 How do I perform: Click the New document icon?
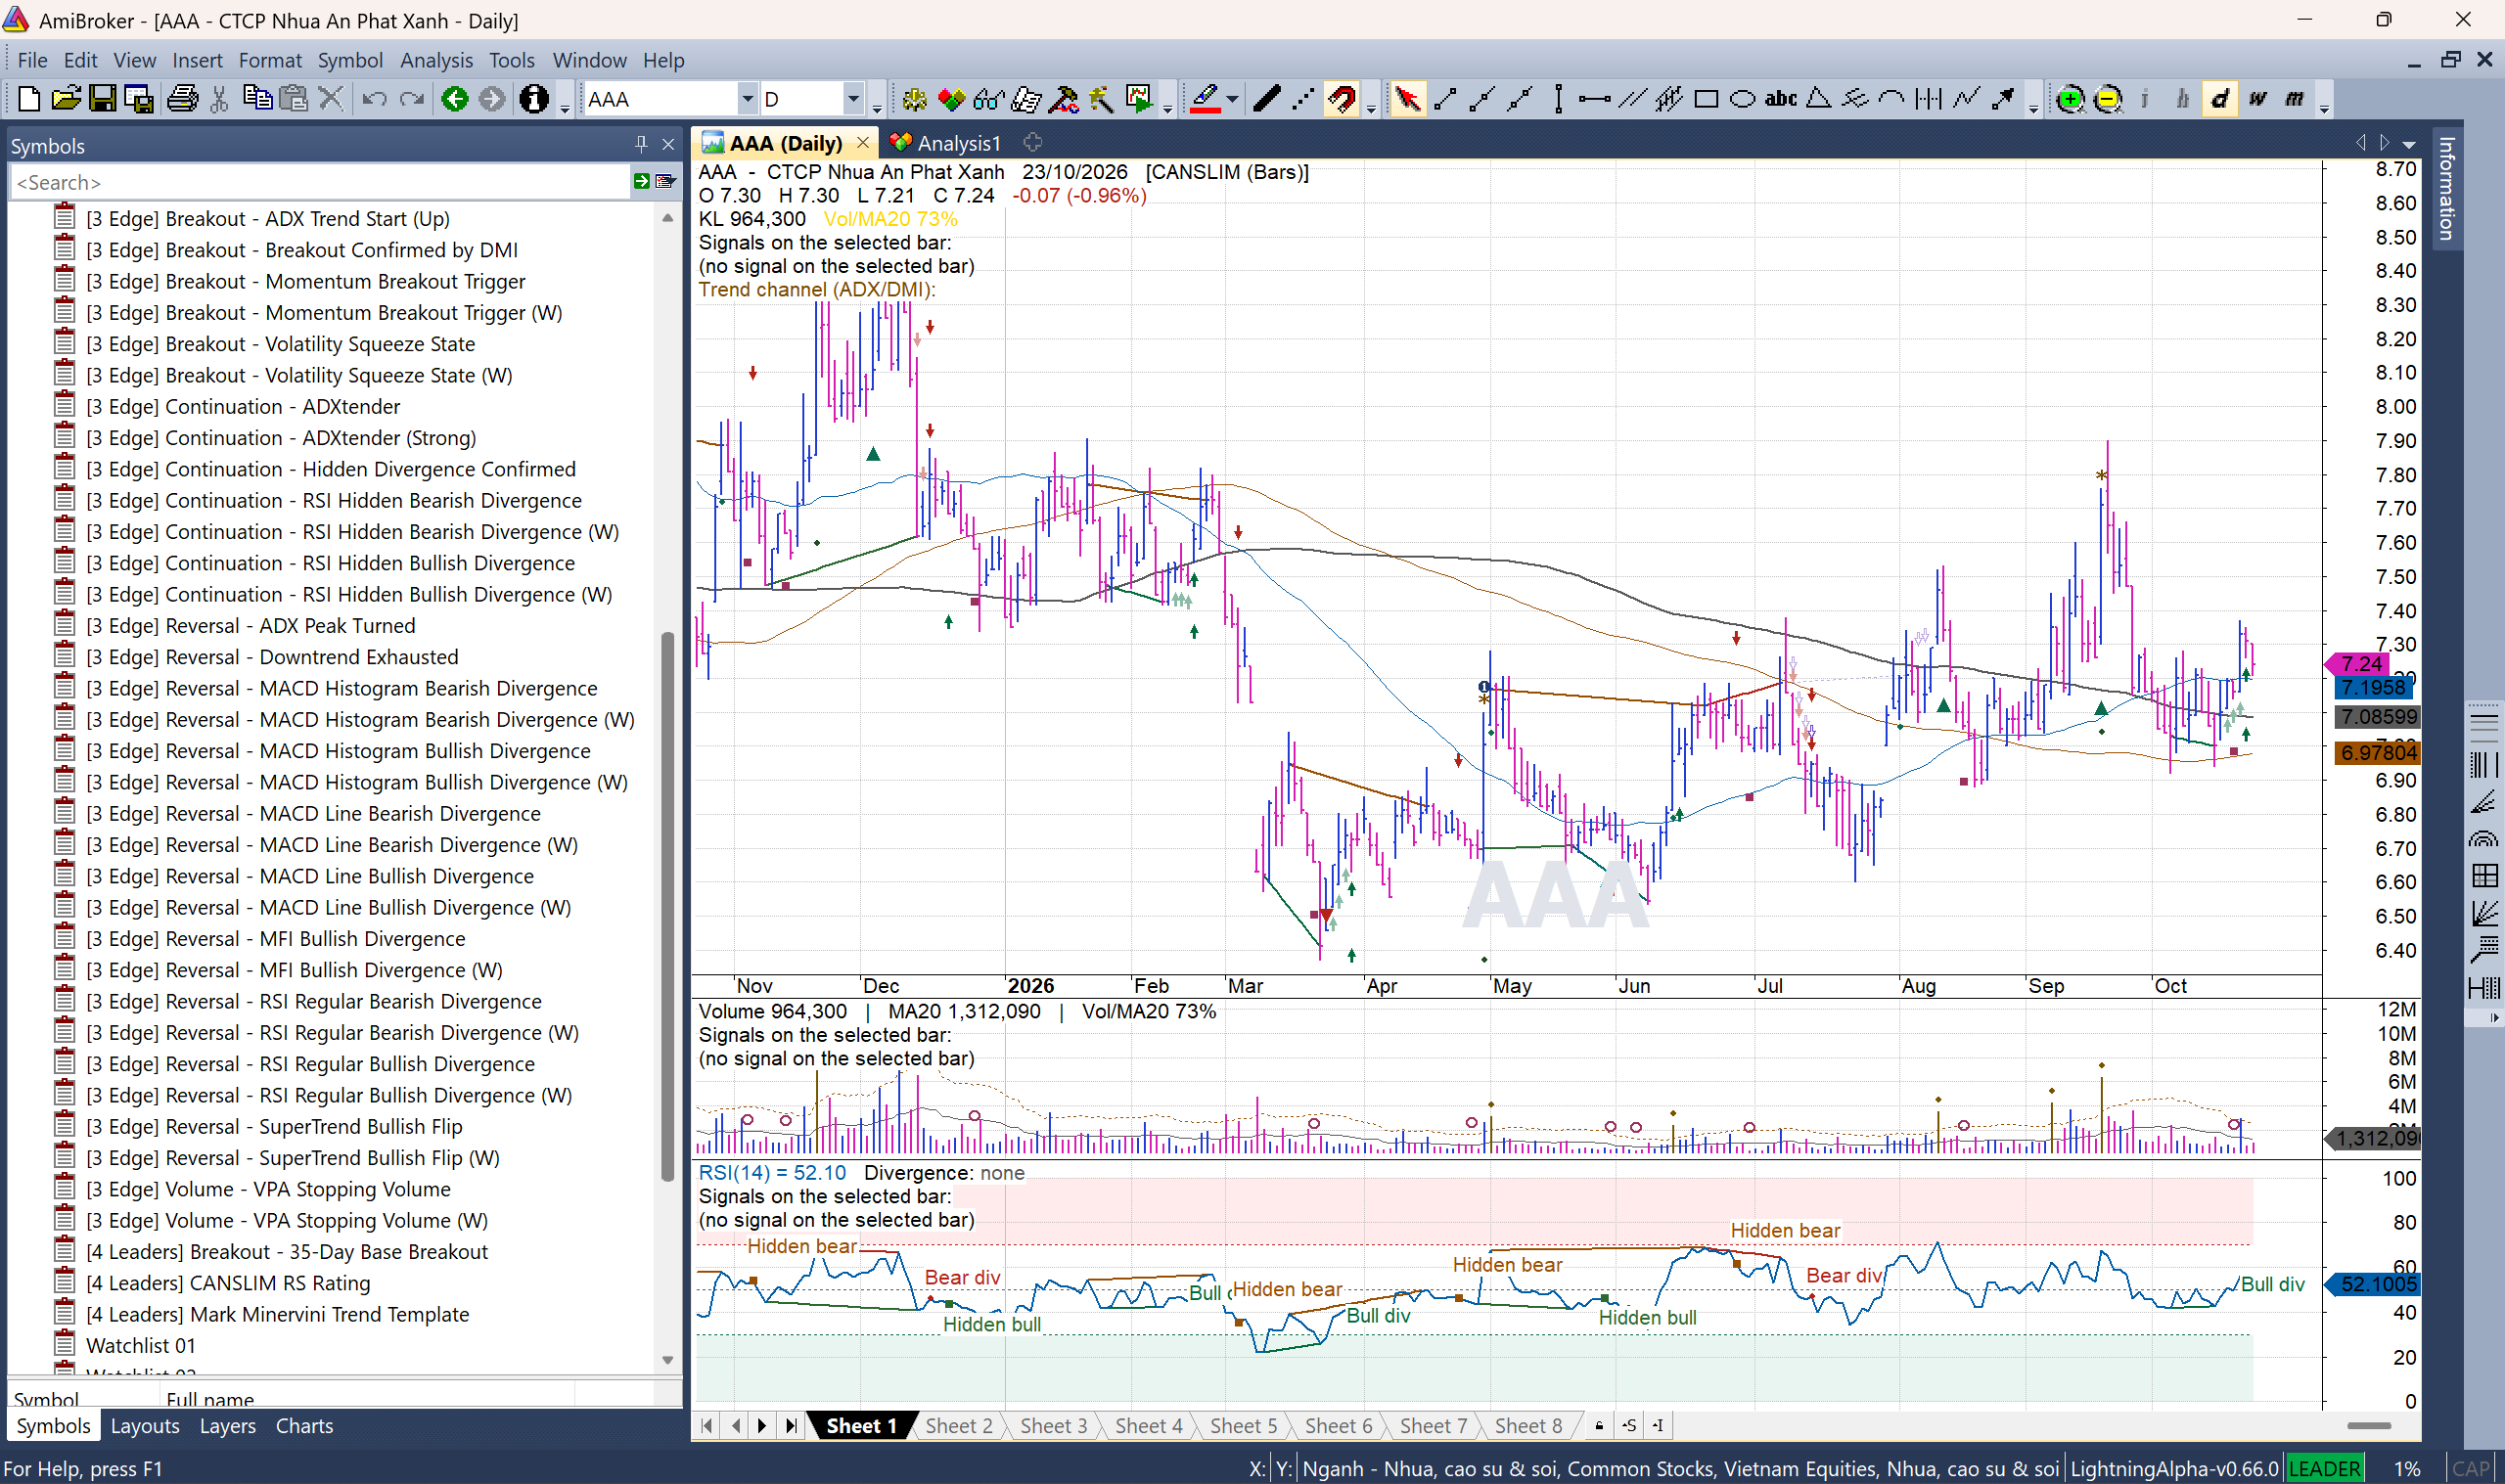[x=29, y=99]
